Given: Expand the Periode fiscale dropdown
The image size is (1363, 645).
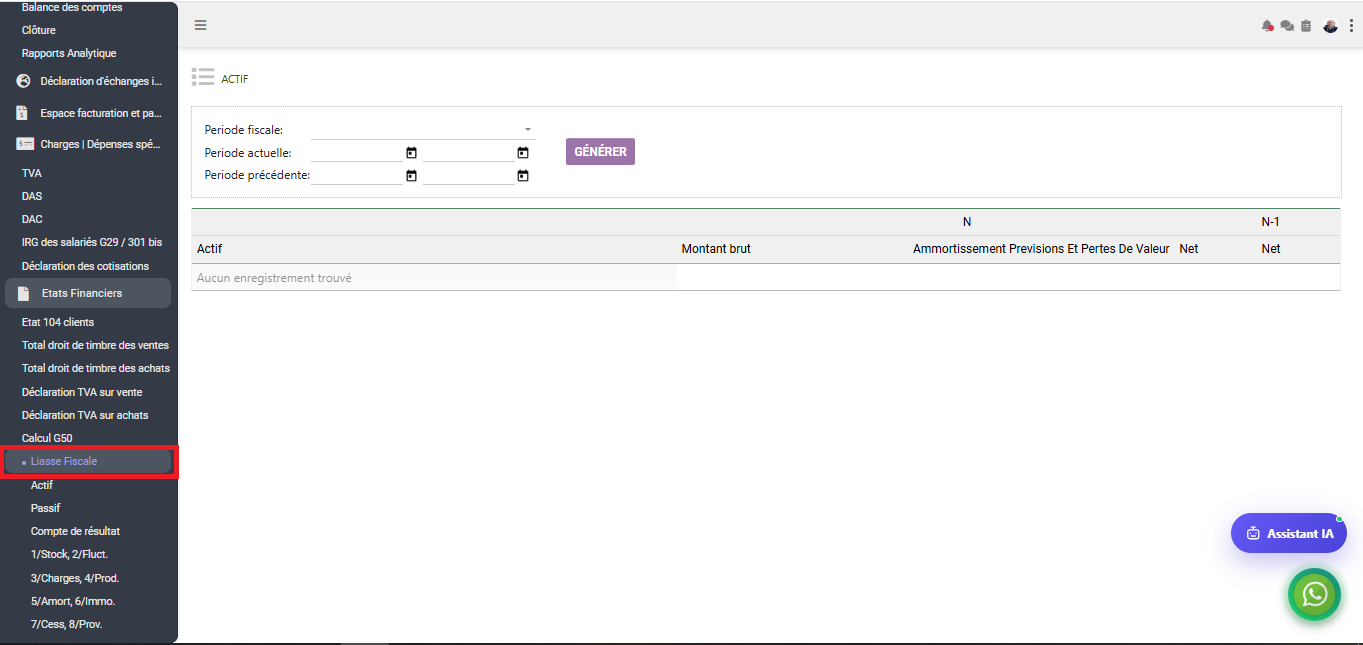Looking at the screenshot, I should pos(423,129).
